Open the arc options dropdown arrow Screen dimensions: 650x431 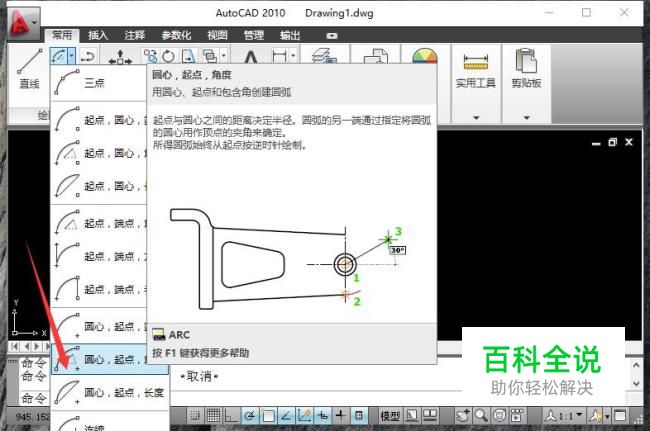click(72, 56)
